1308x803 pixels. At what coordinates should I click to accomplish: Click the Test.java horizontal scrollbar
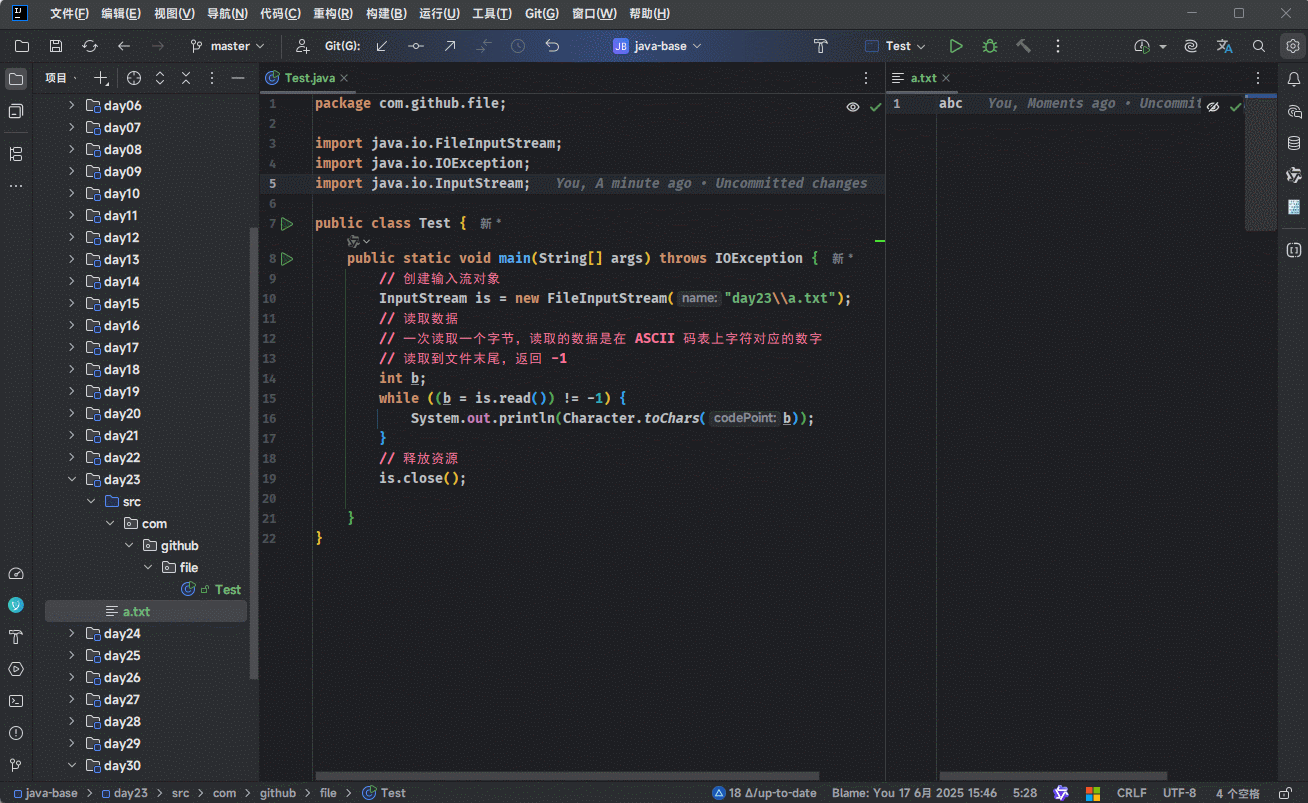pos(567,775)
